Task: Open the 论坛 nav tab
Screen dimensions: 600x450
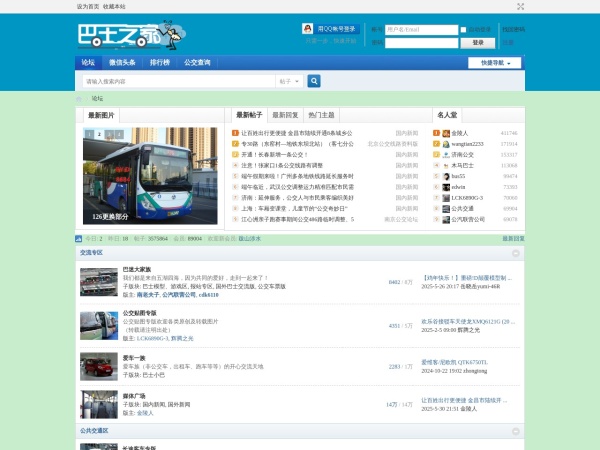Action: pyautogui.click(x=88, y=62)
